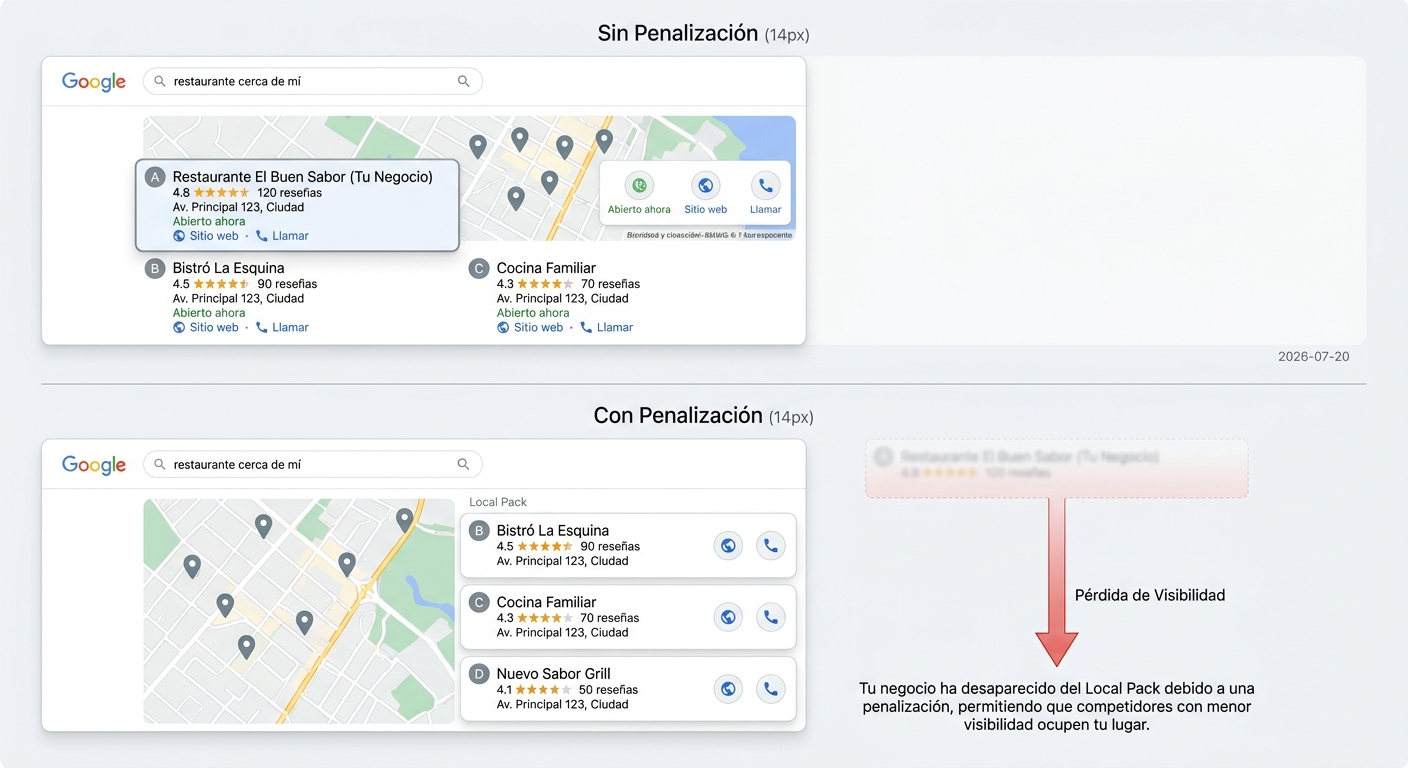Click Llamar link under Restaurante El Buen Sabor

click(x=282, y=236)
